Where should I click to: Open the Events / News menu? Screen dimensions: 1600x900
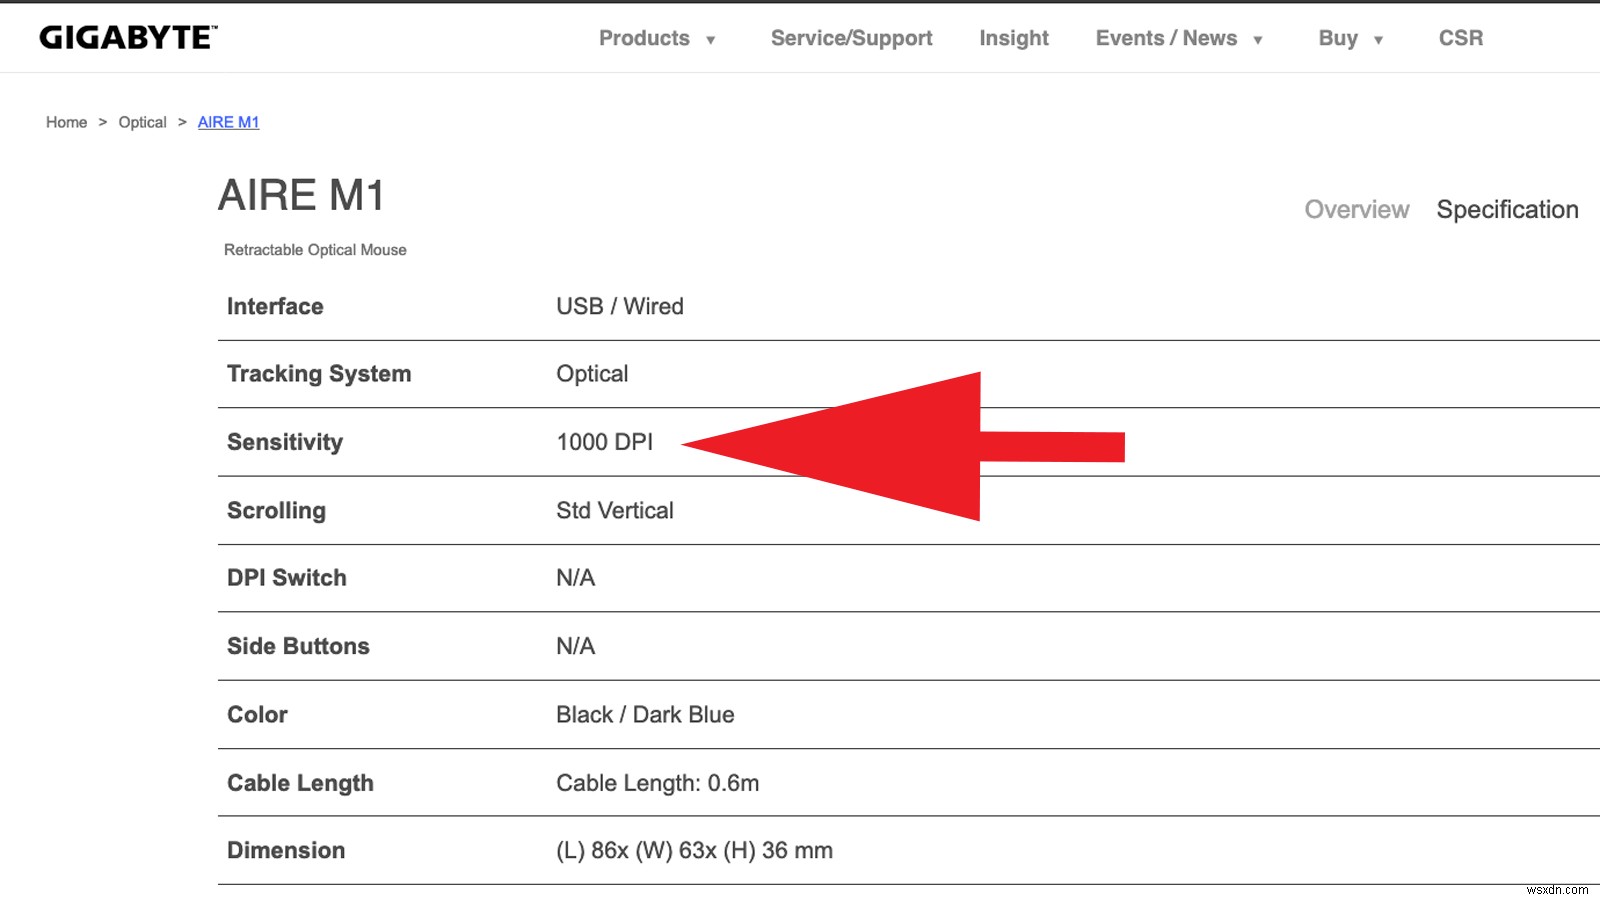[1166, 38]
